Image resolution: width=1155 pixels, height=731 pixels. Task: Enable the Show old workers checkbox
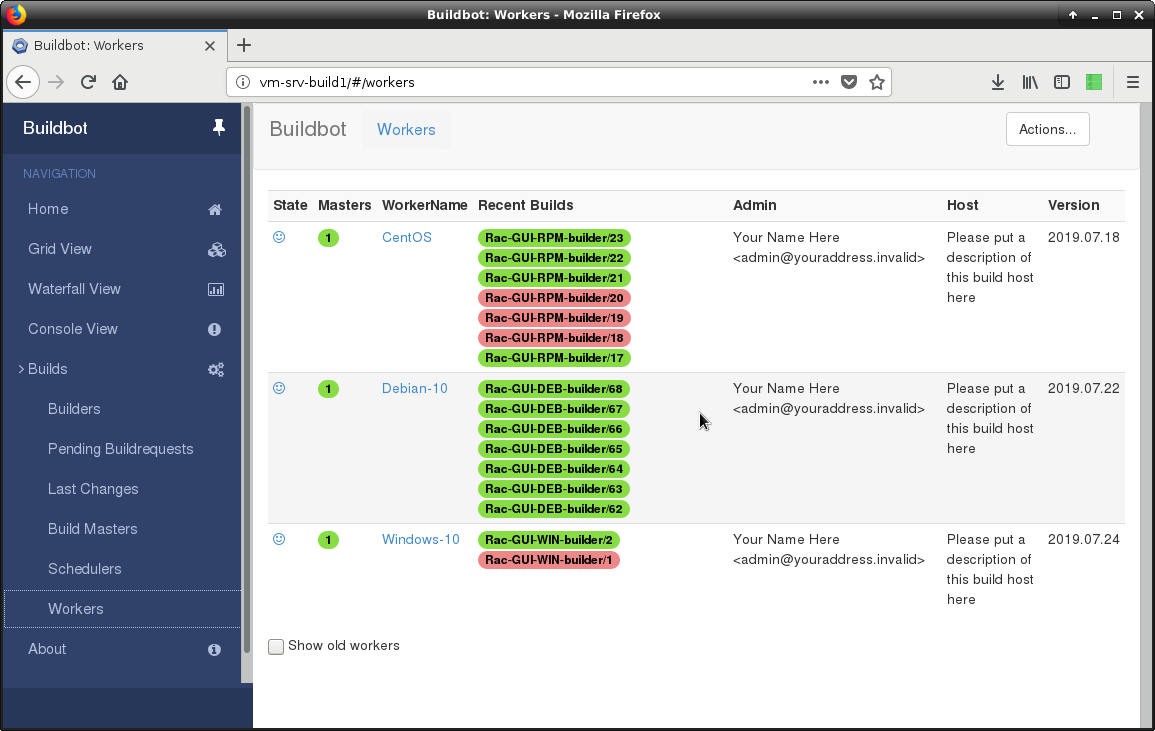coord(276,647)
